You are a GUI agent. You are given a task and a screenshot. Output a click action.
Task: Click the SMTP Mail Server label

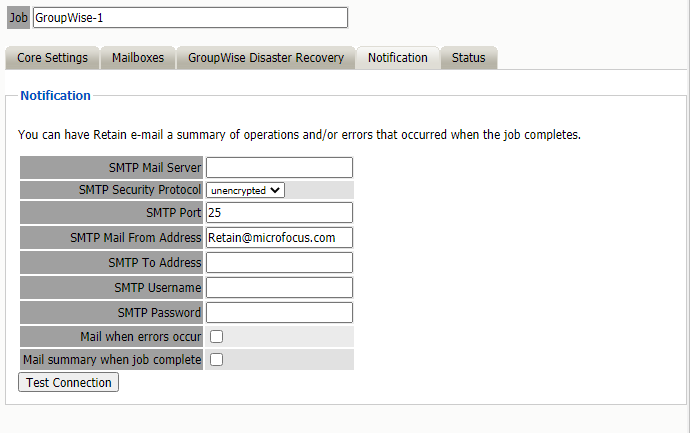(x=155, y=167)
